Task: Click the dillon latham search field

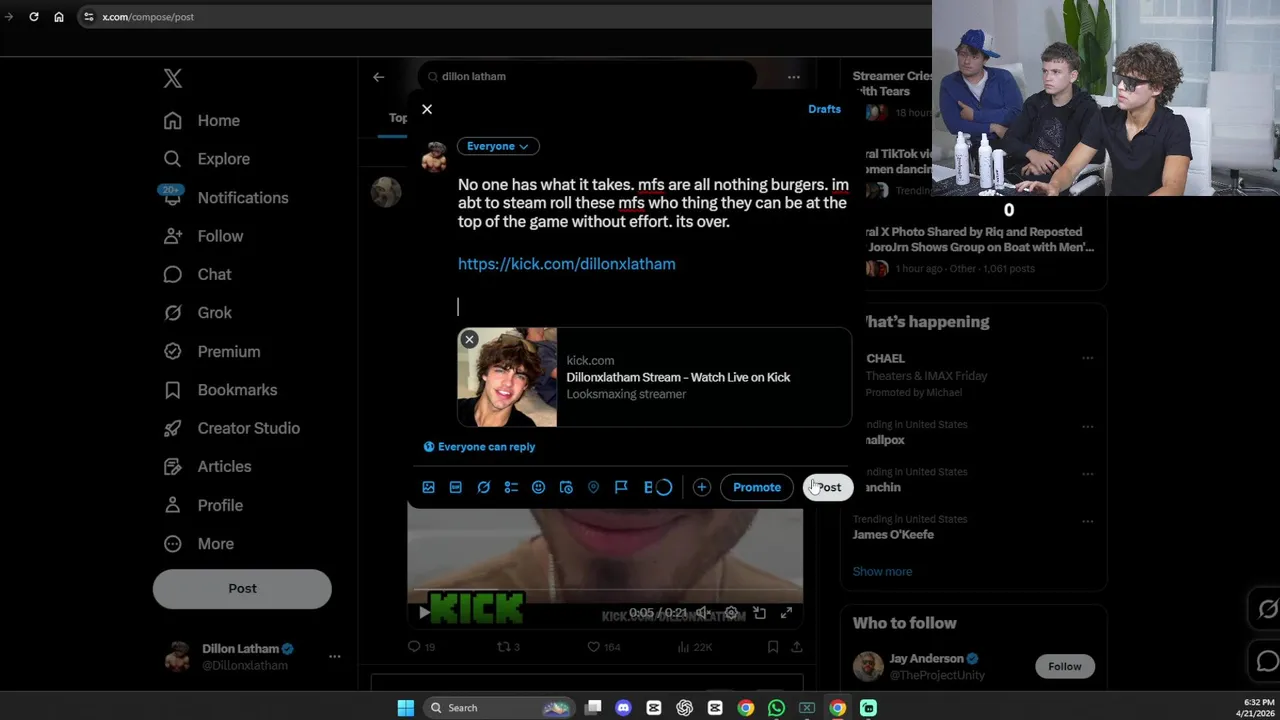Action: pos(586,76)
